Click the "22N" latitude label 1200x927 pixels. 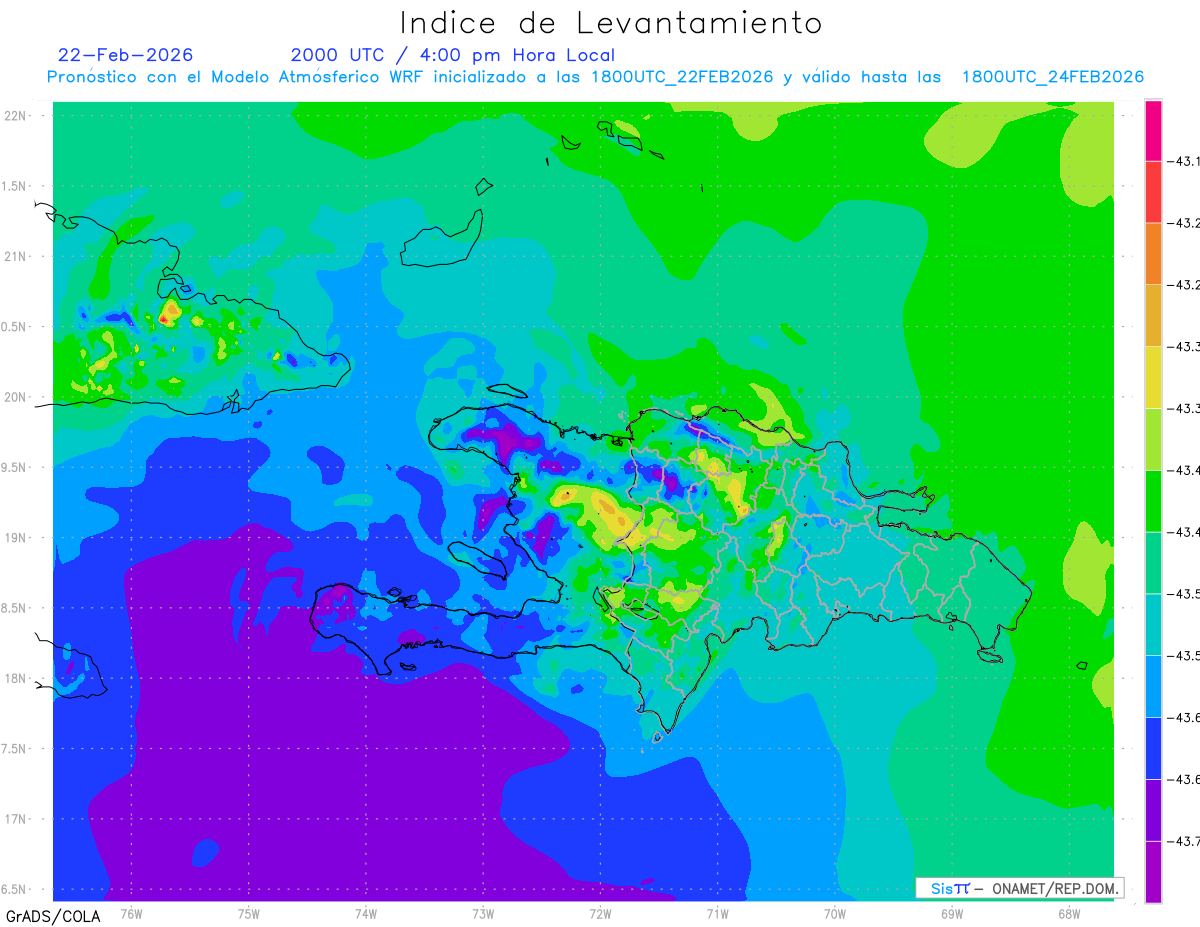coord(14,116)
